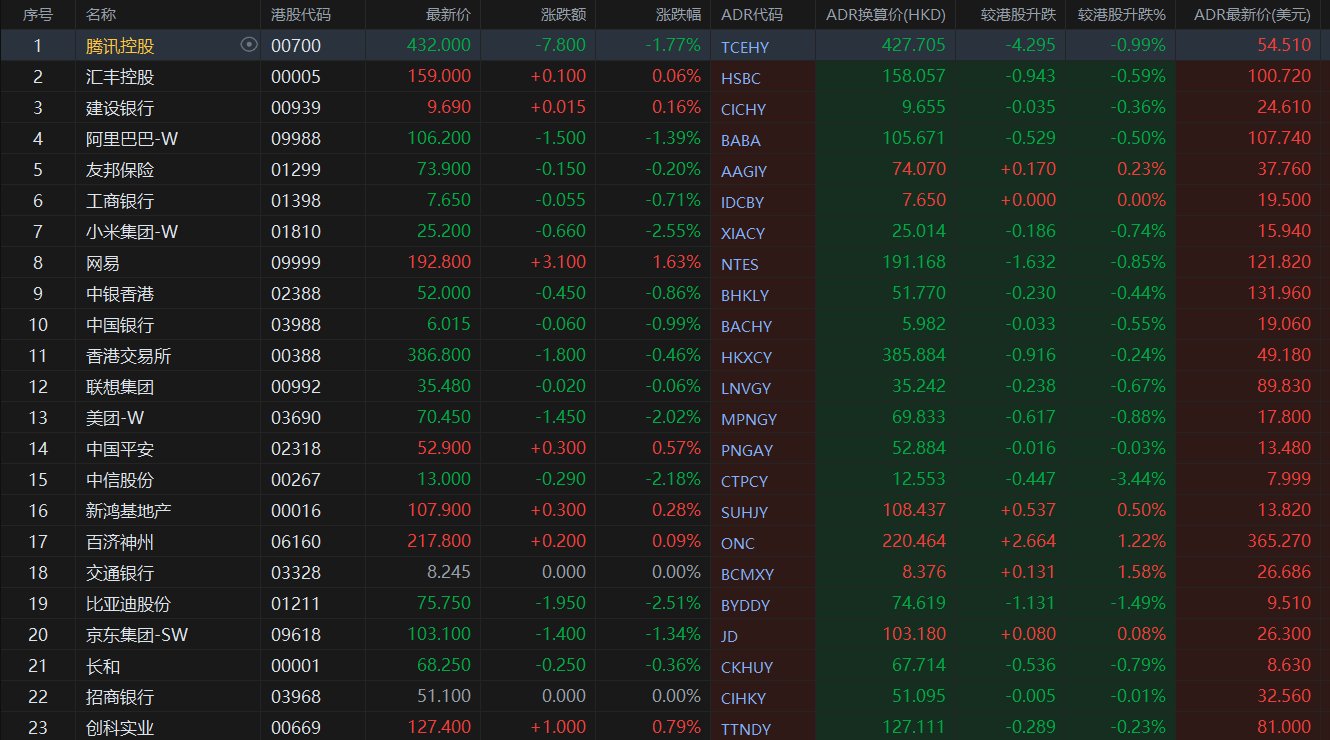The height and width of the screenshot is (740, 1330).
Task: Click the 365.270 ADR price cell
Action: (1280, 542)
